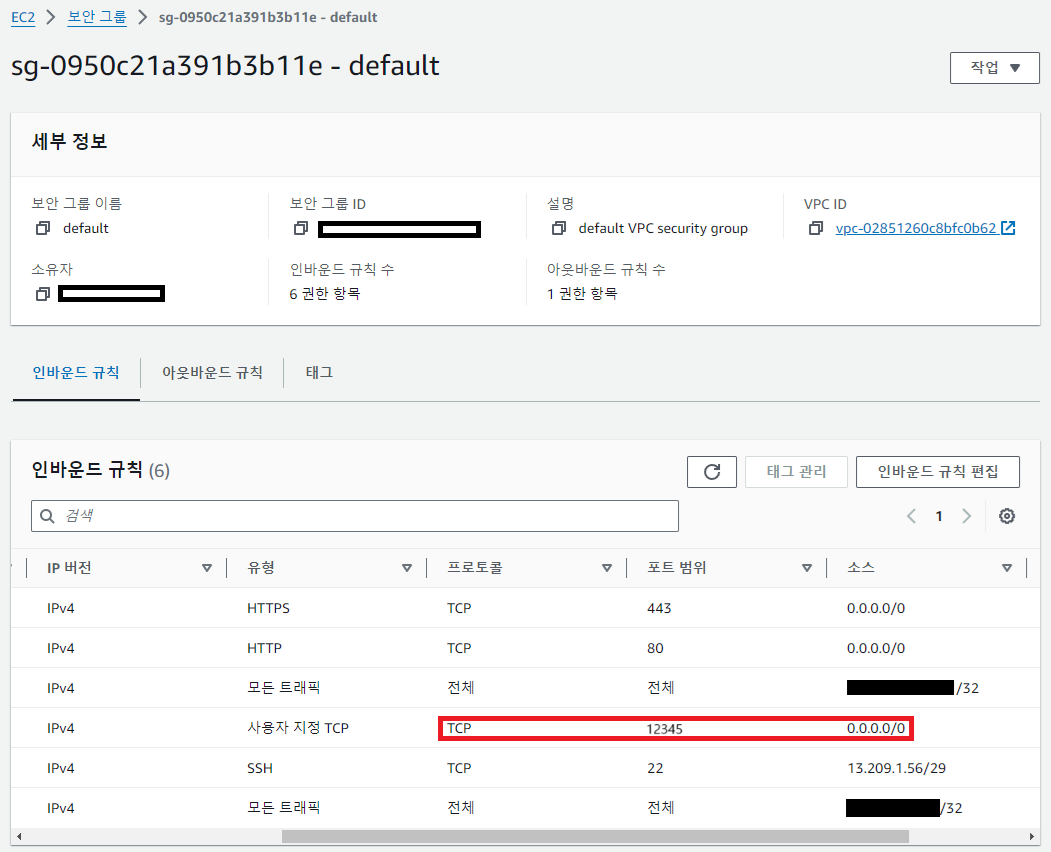1051x852 pixels.
Task: Open tag management via 태그 관리 button
Action: click(x=796, y=471)
